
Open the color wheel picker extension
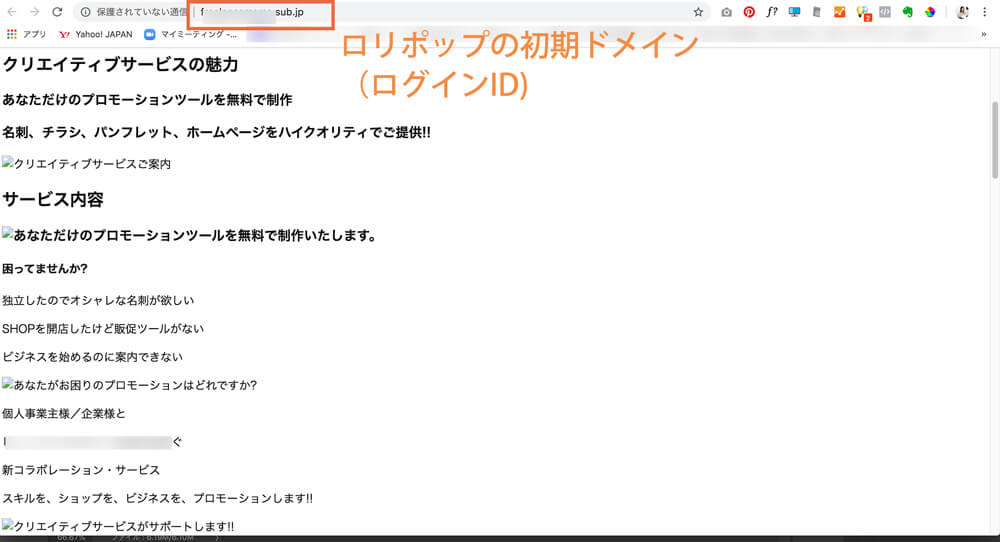pos(930,12)
